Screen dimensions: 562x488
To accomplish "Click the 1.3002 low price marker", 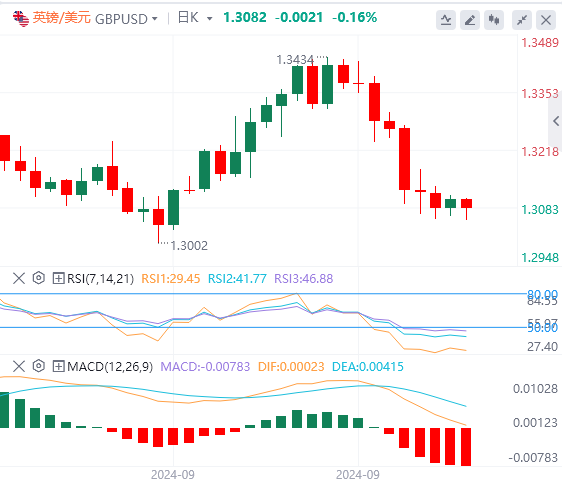I will coord(189,246).
